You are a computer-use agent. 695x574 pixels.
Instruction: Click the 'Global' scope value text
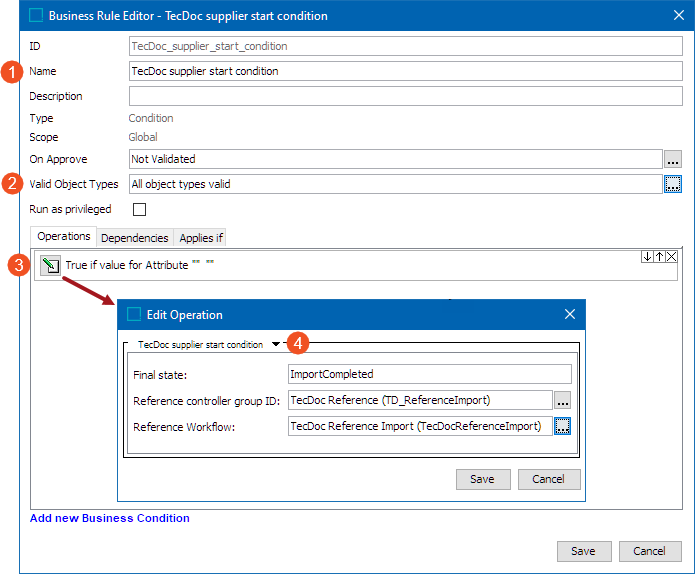pyautogui.click(x=143, y=137)
